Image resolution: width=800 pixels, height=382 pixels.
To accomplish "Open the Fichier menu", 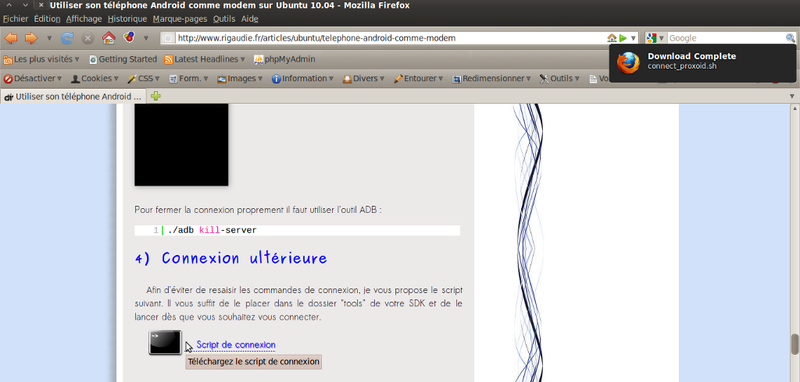I will [x=16, y=19].
